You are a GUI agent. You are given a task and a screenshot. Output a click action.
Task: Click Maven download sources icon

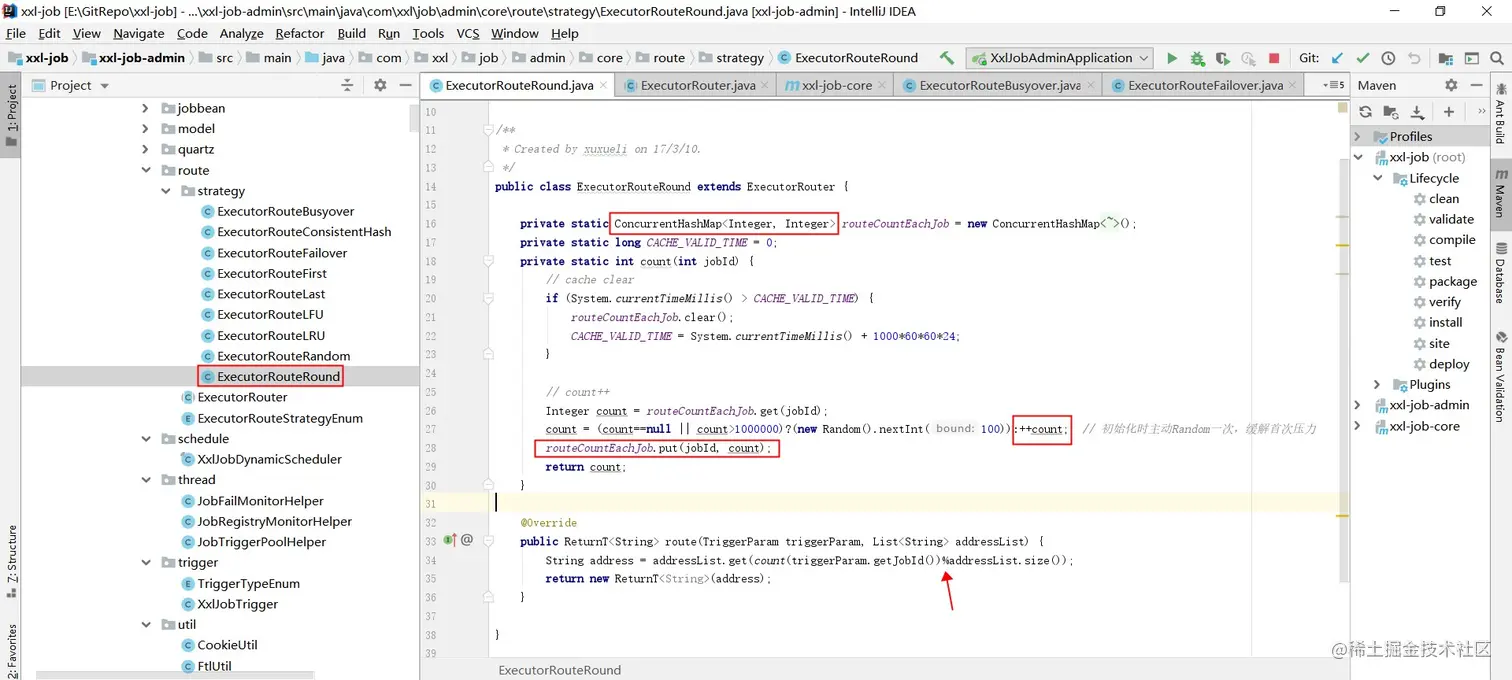1416,112
